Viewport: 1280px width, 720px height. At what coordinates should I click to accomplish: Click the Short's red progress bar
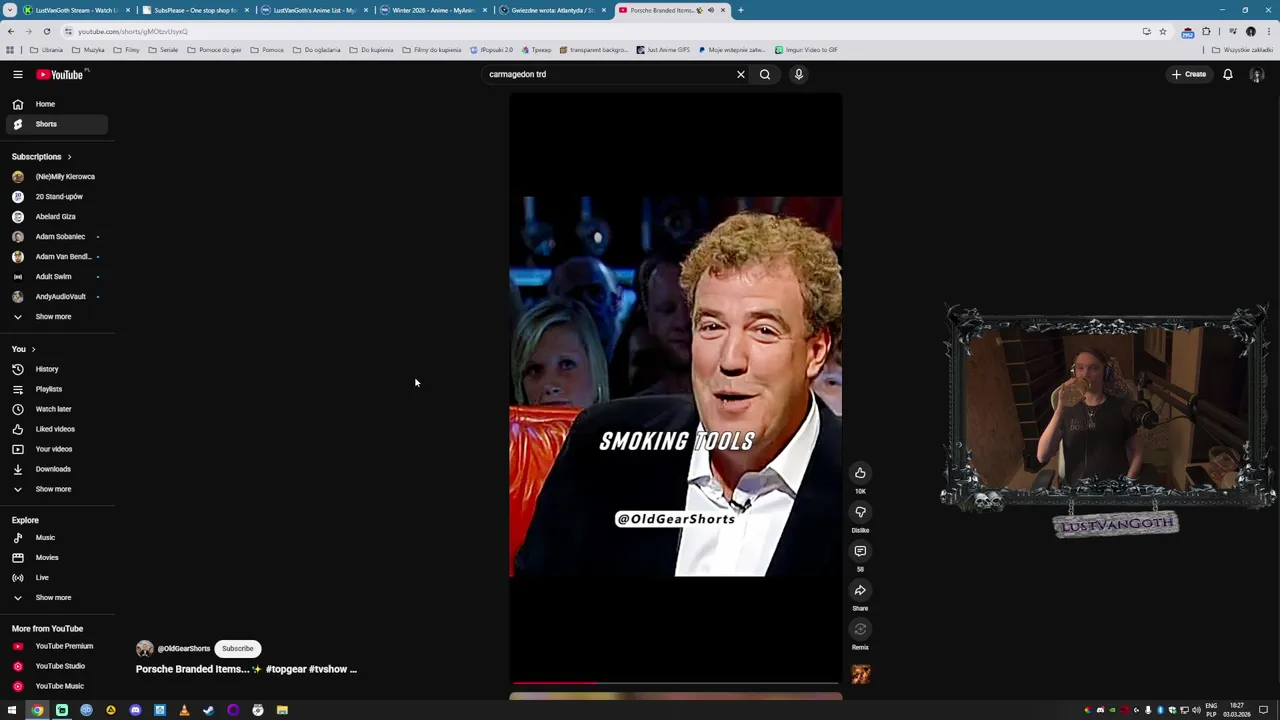point(675,683)
